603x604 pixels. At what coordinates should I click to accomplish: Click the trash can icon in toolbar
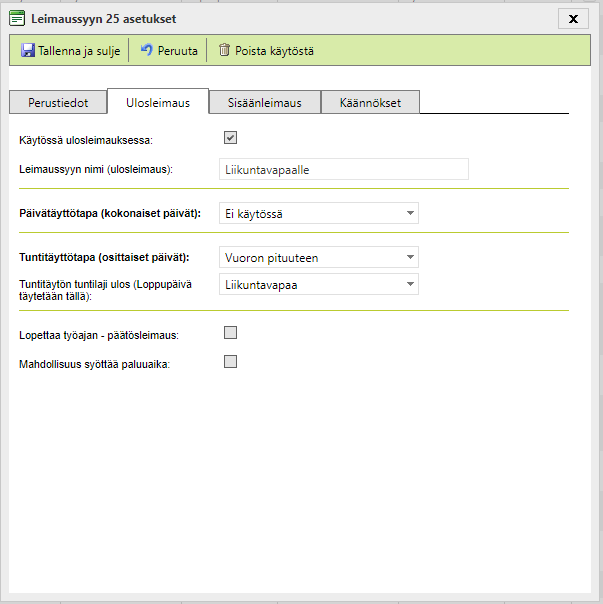pyautogui.click(x=224, y=50)
